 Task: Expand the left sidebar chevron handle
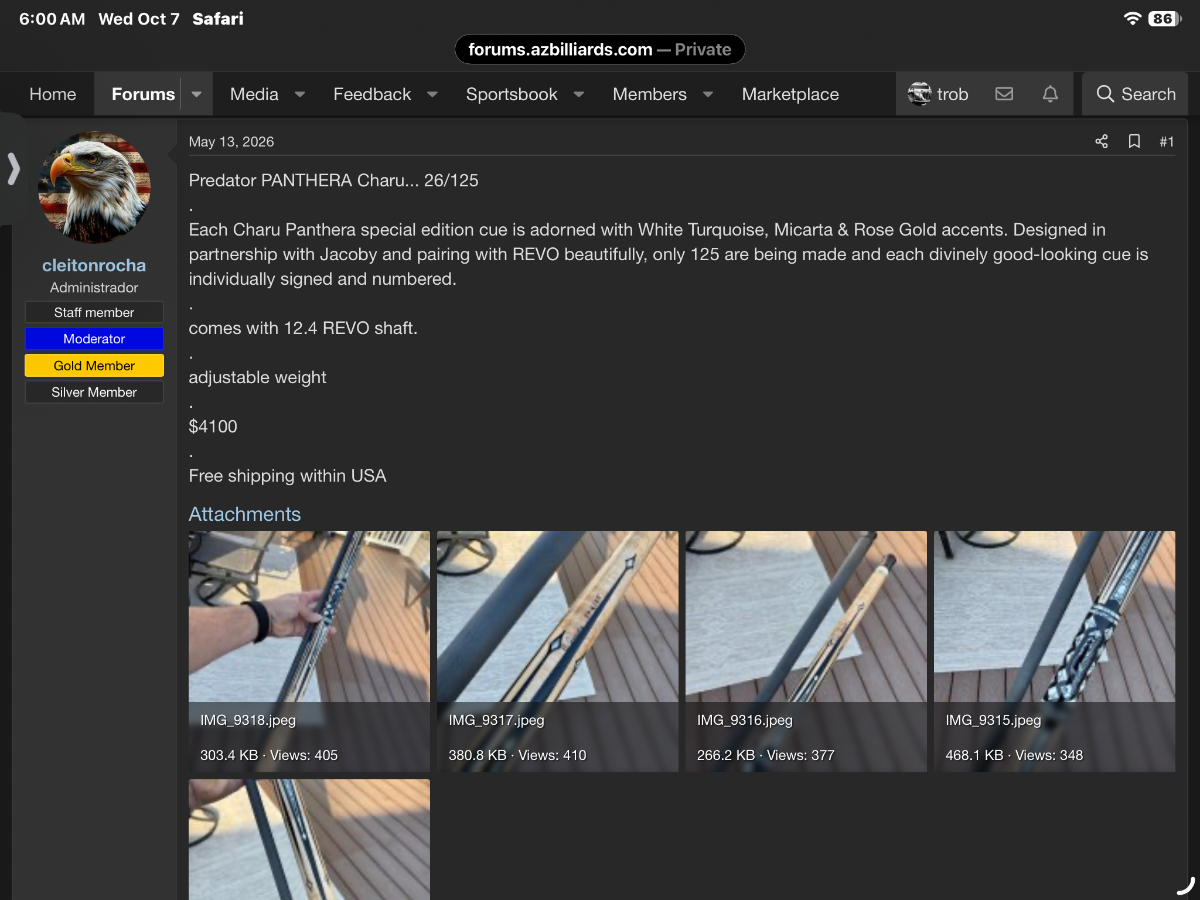(x=13, y=168)
